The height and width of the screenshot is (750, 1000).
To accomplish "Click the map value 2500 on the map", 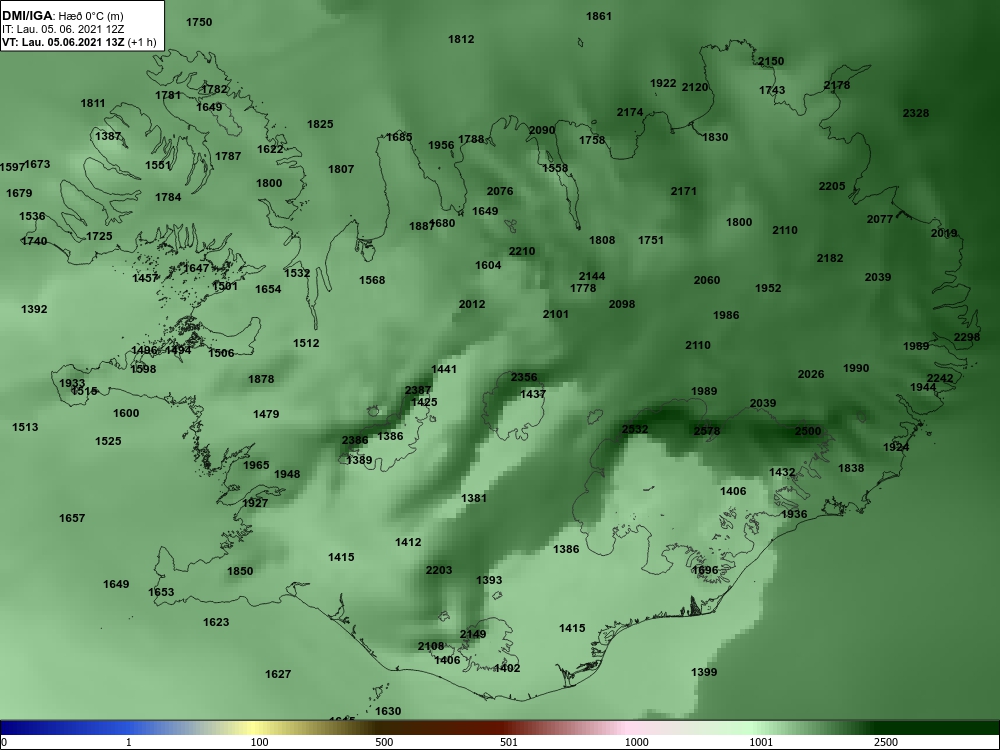I will (808, 431).
